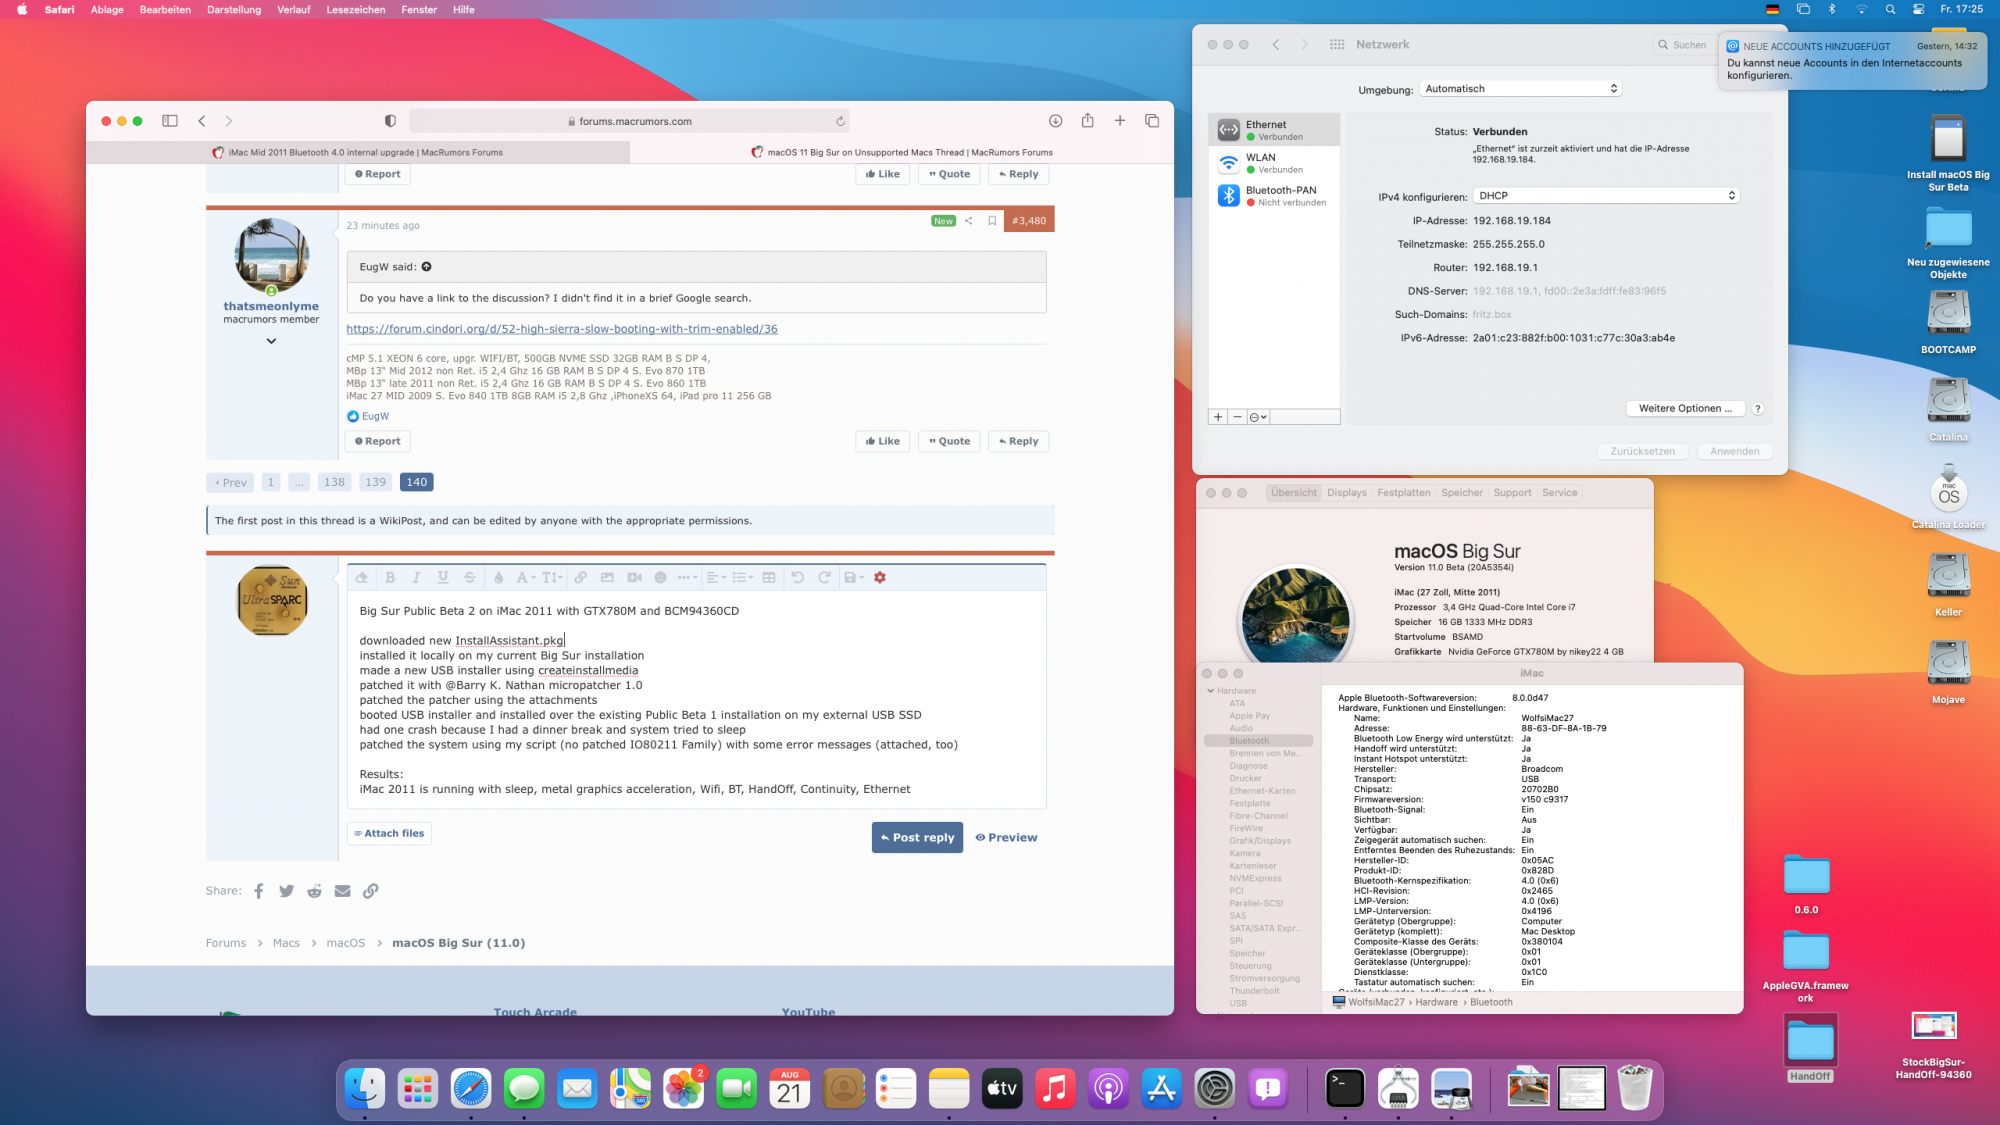Show the Safari tab overview
Viewport: 2000px width, 1125px height.
pyautogui.click(x=1152, y=121)
